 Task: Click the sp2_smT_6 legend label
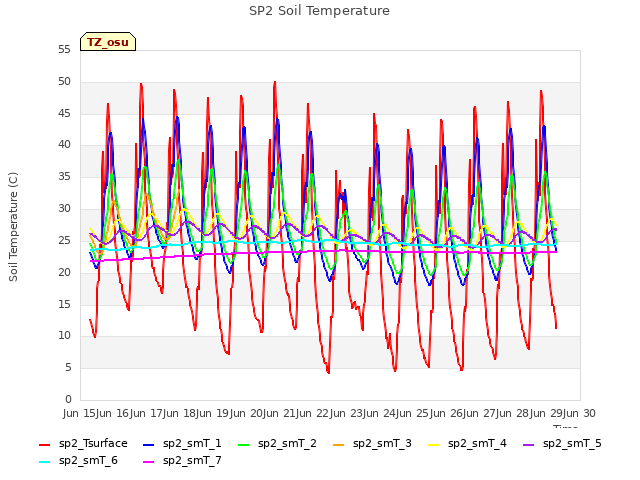click(88, 460)
